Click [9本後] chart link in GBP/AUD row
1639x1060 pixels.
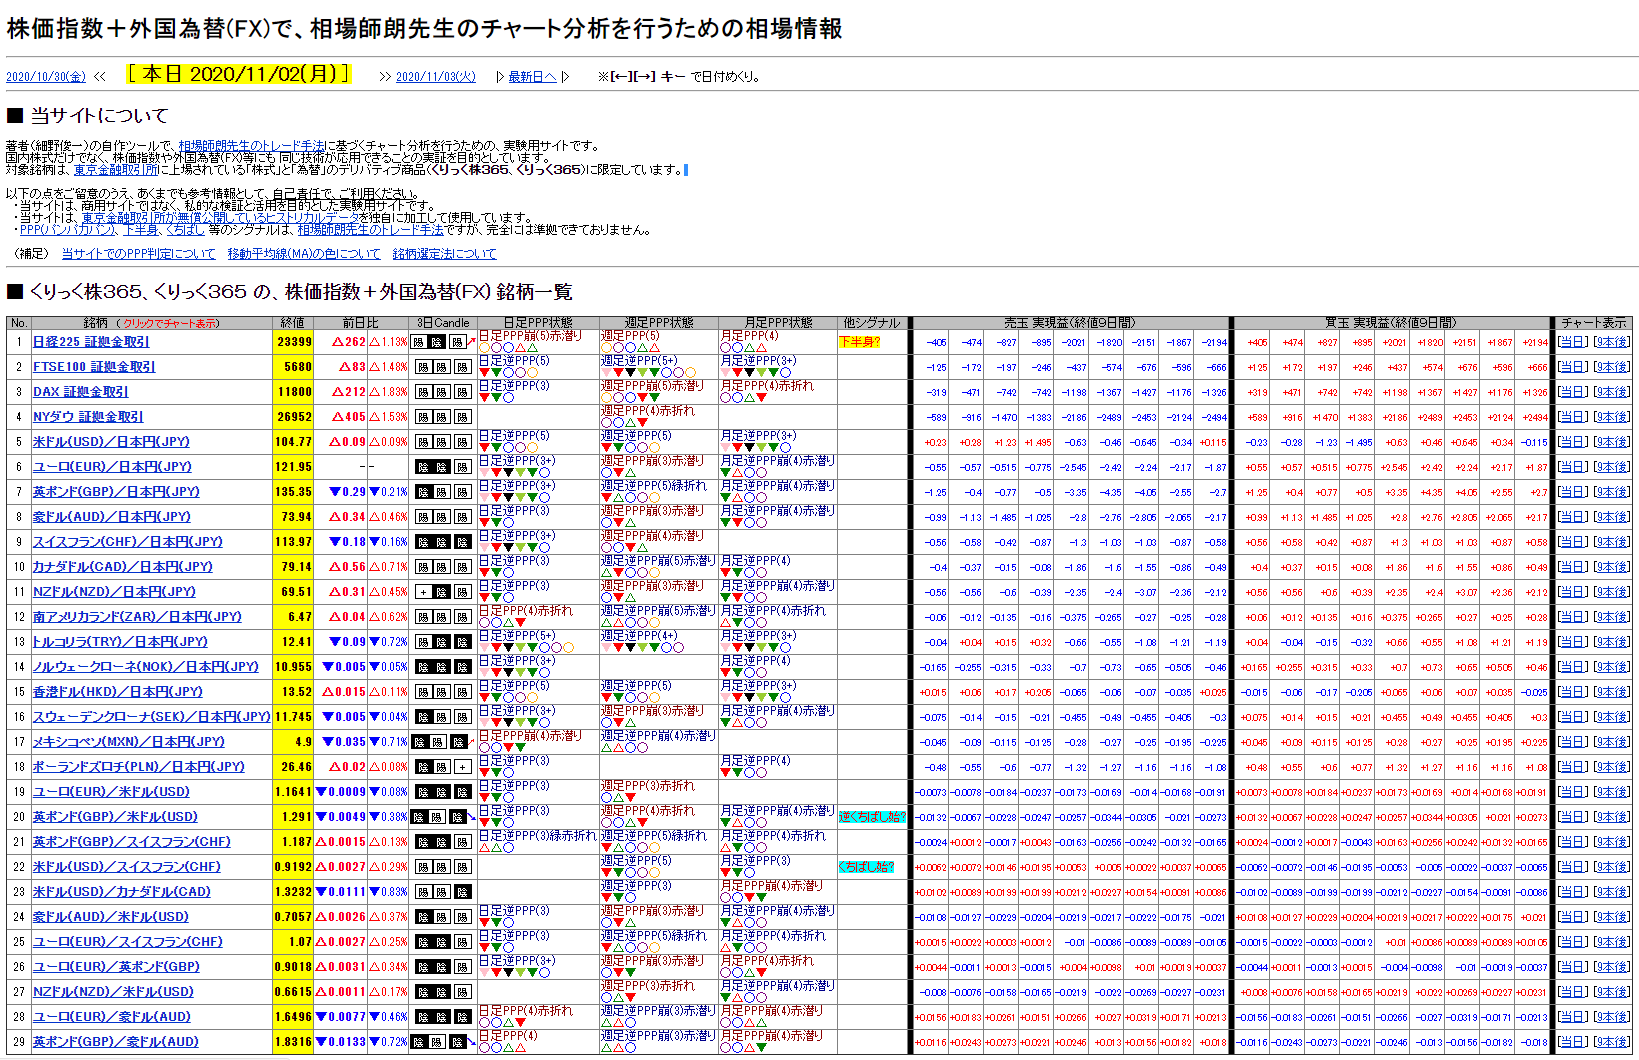[1611, 1042]
